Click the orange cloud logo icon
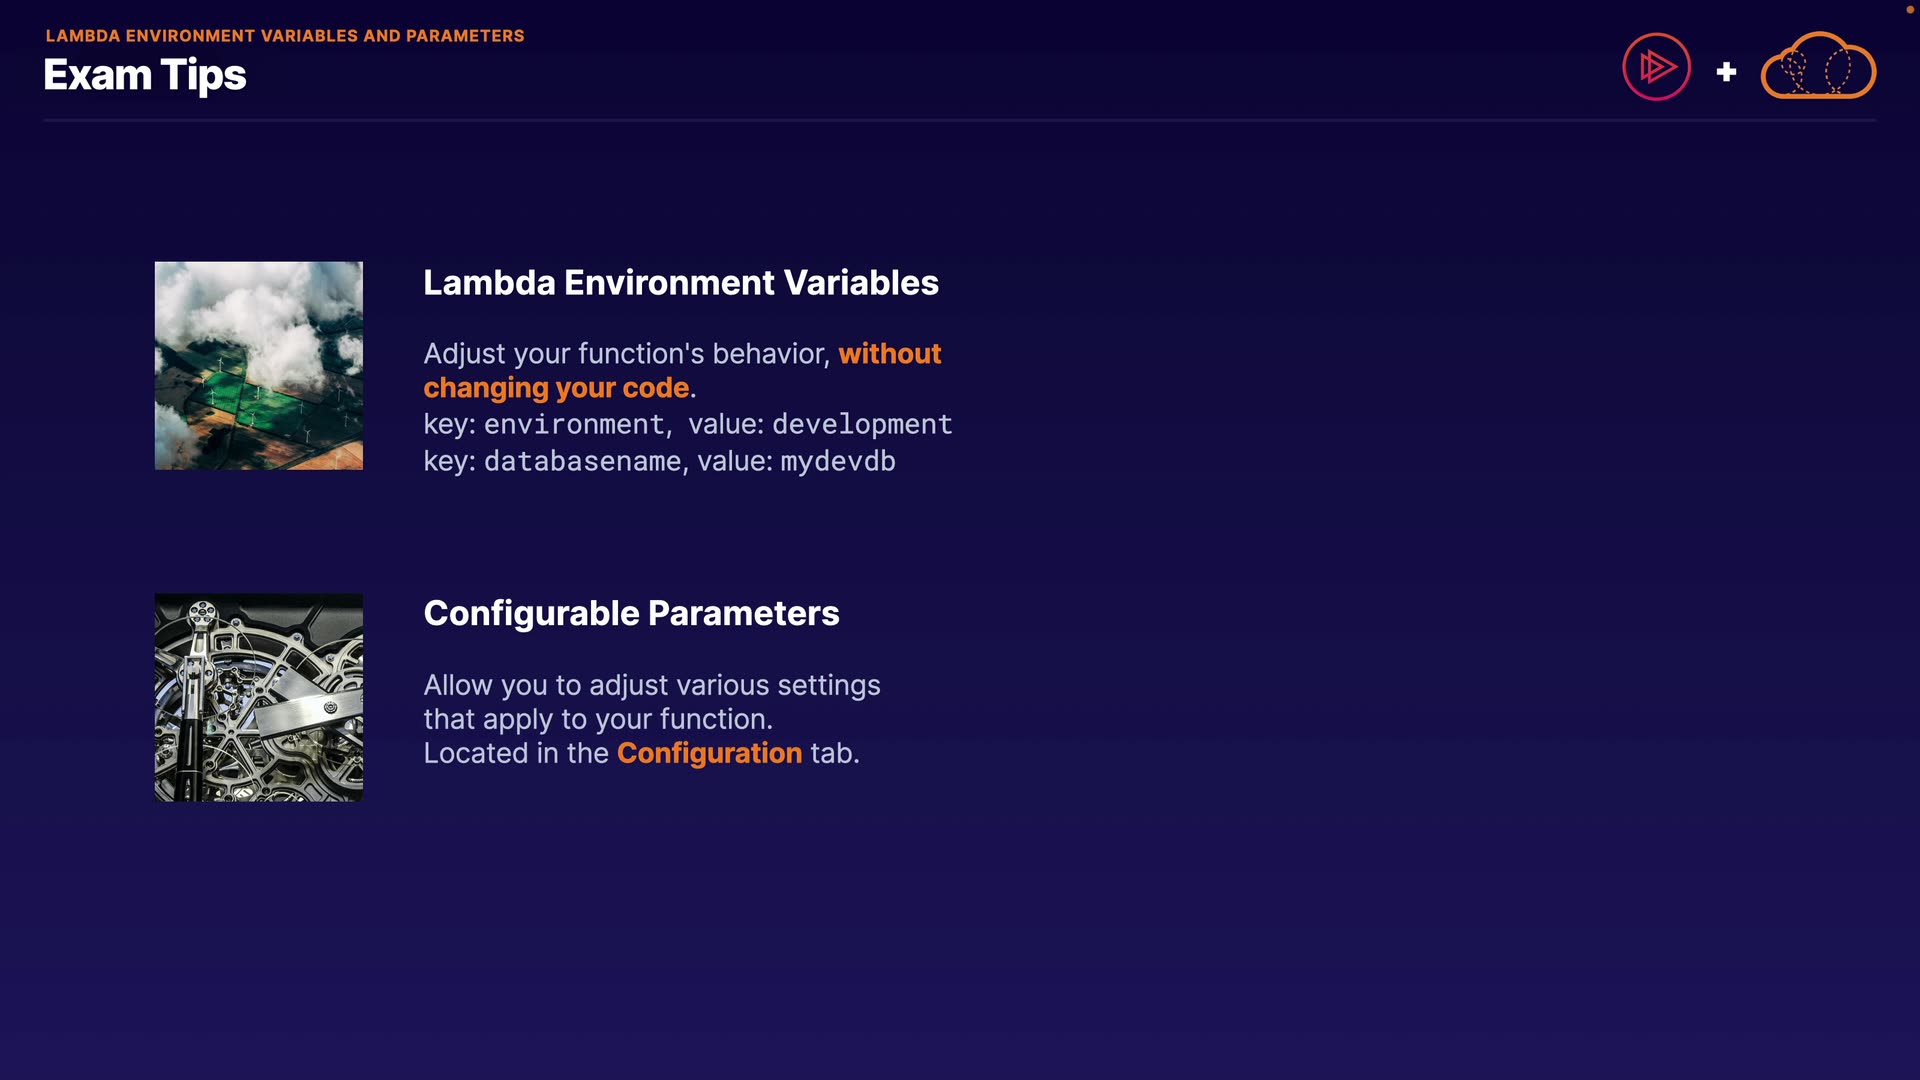 1818,66
